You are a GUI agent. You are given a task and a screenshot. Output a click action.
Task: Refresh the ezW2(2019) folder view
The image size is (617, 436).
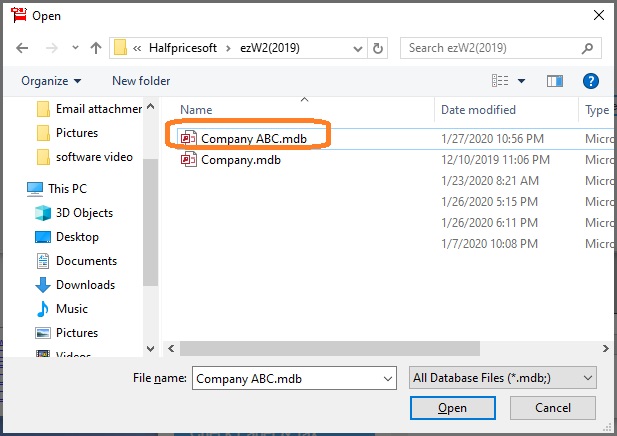378,48
